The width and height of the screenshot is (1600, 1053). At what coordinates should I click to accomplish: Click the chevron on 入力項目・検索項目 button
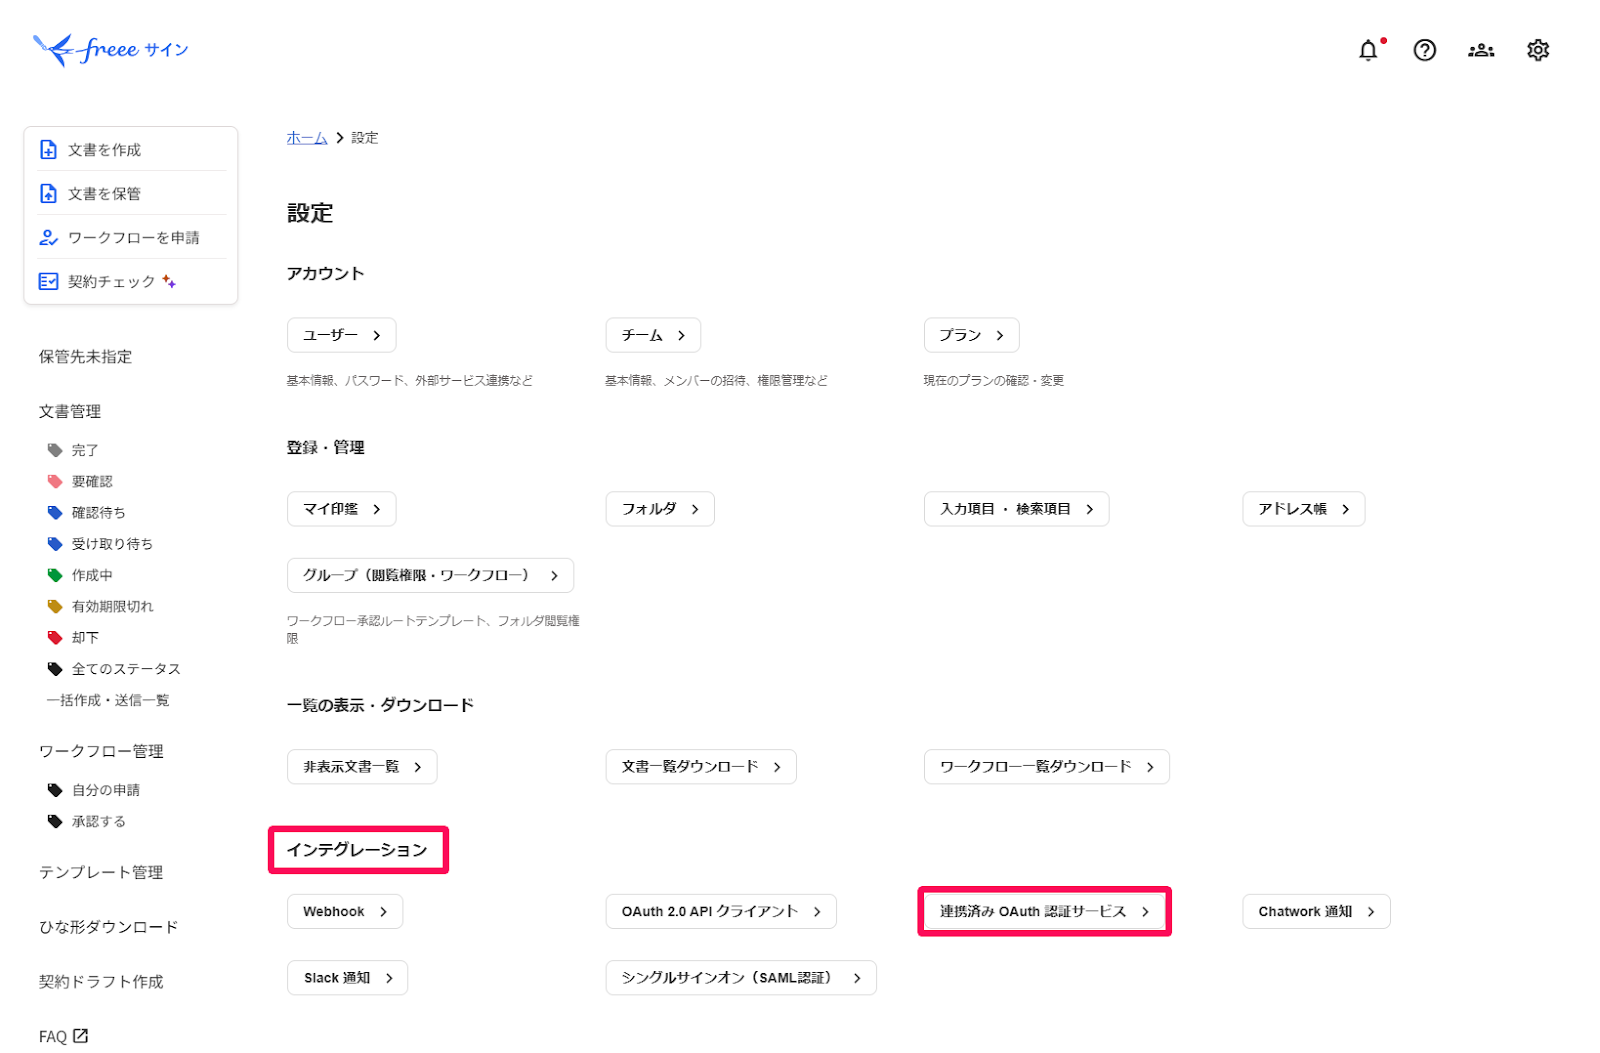(x=1089, y=509)
